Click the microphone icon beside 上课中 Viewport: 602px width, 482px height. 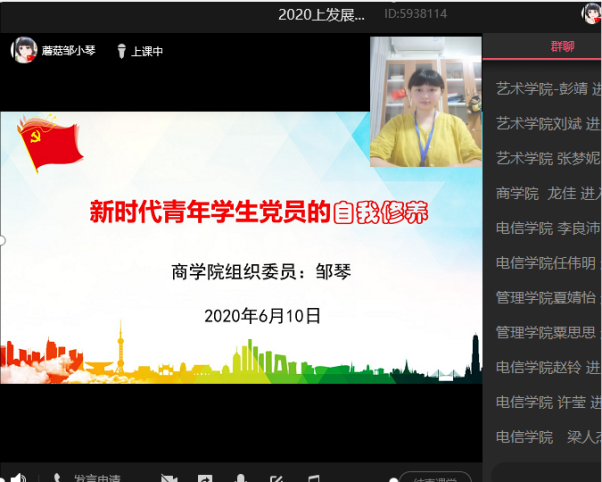(x=121, y=51)
